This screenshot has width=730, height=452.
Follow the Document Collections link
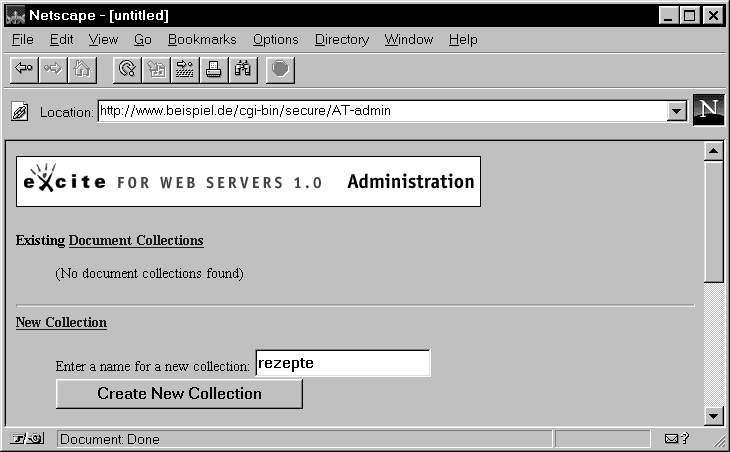pyautogui.click(x=136, y=241)
